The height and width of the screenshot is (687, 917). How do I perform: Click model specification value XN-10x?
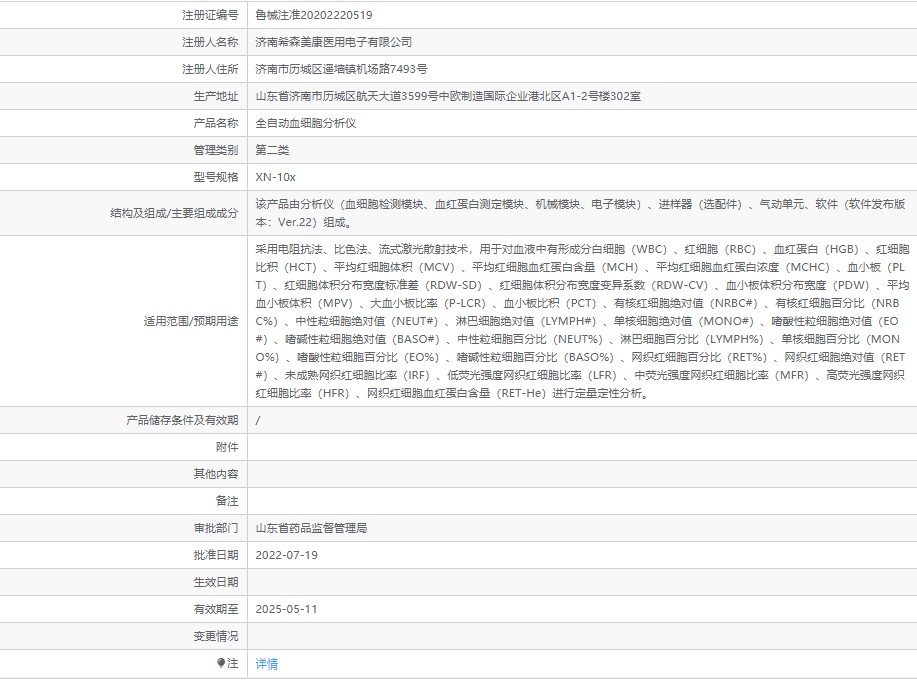coord(275,177)
